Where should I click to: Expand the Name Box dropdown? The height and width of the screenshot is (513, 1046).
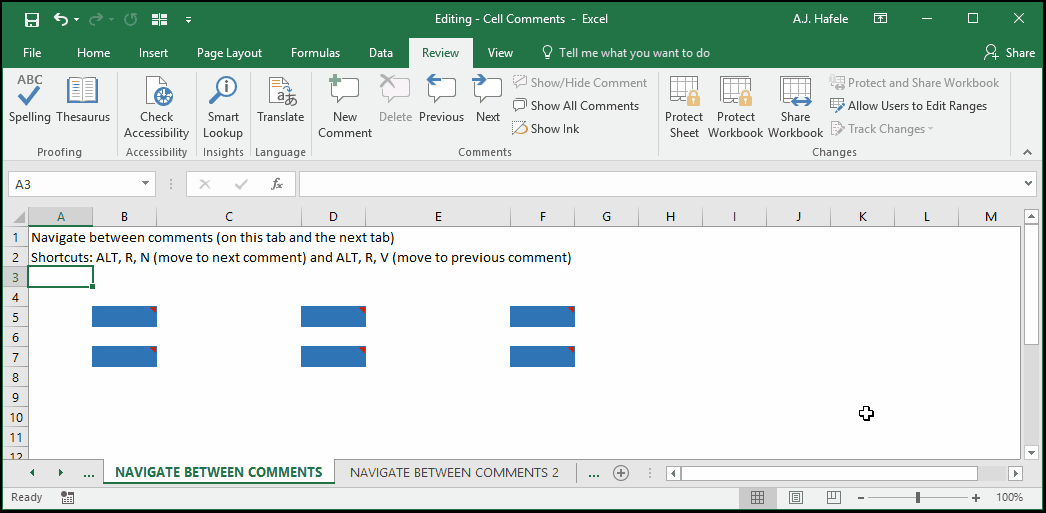145,184
